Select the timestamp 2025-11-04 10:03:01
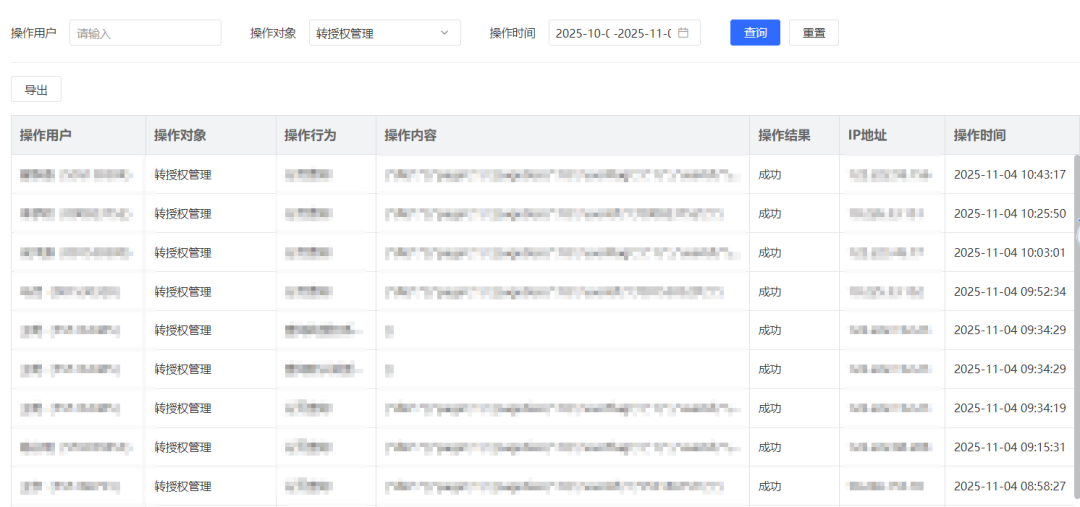Image resolution: width=1080 pixels, height=507 pixels. [1010, 253]
